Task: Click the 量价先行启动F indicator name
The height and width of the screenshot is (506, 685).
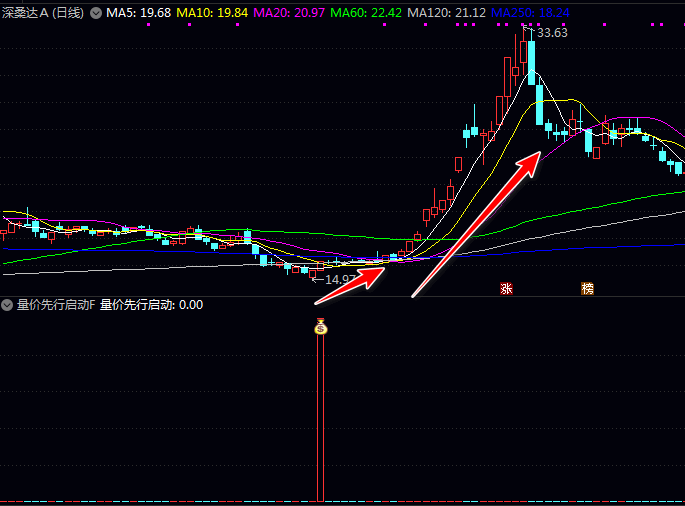Action: tap(55, 305)
